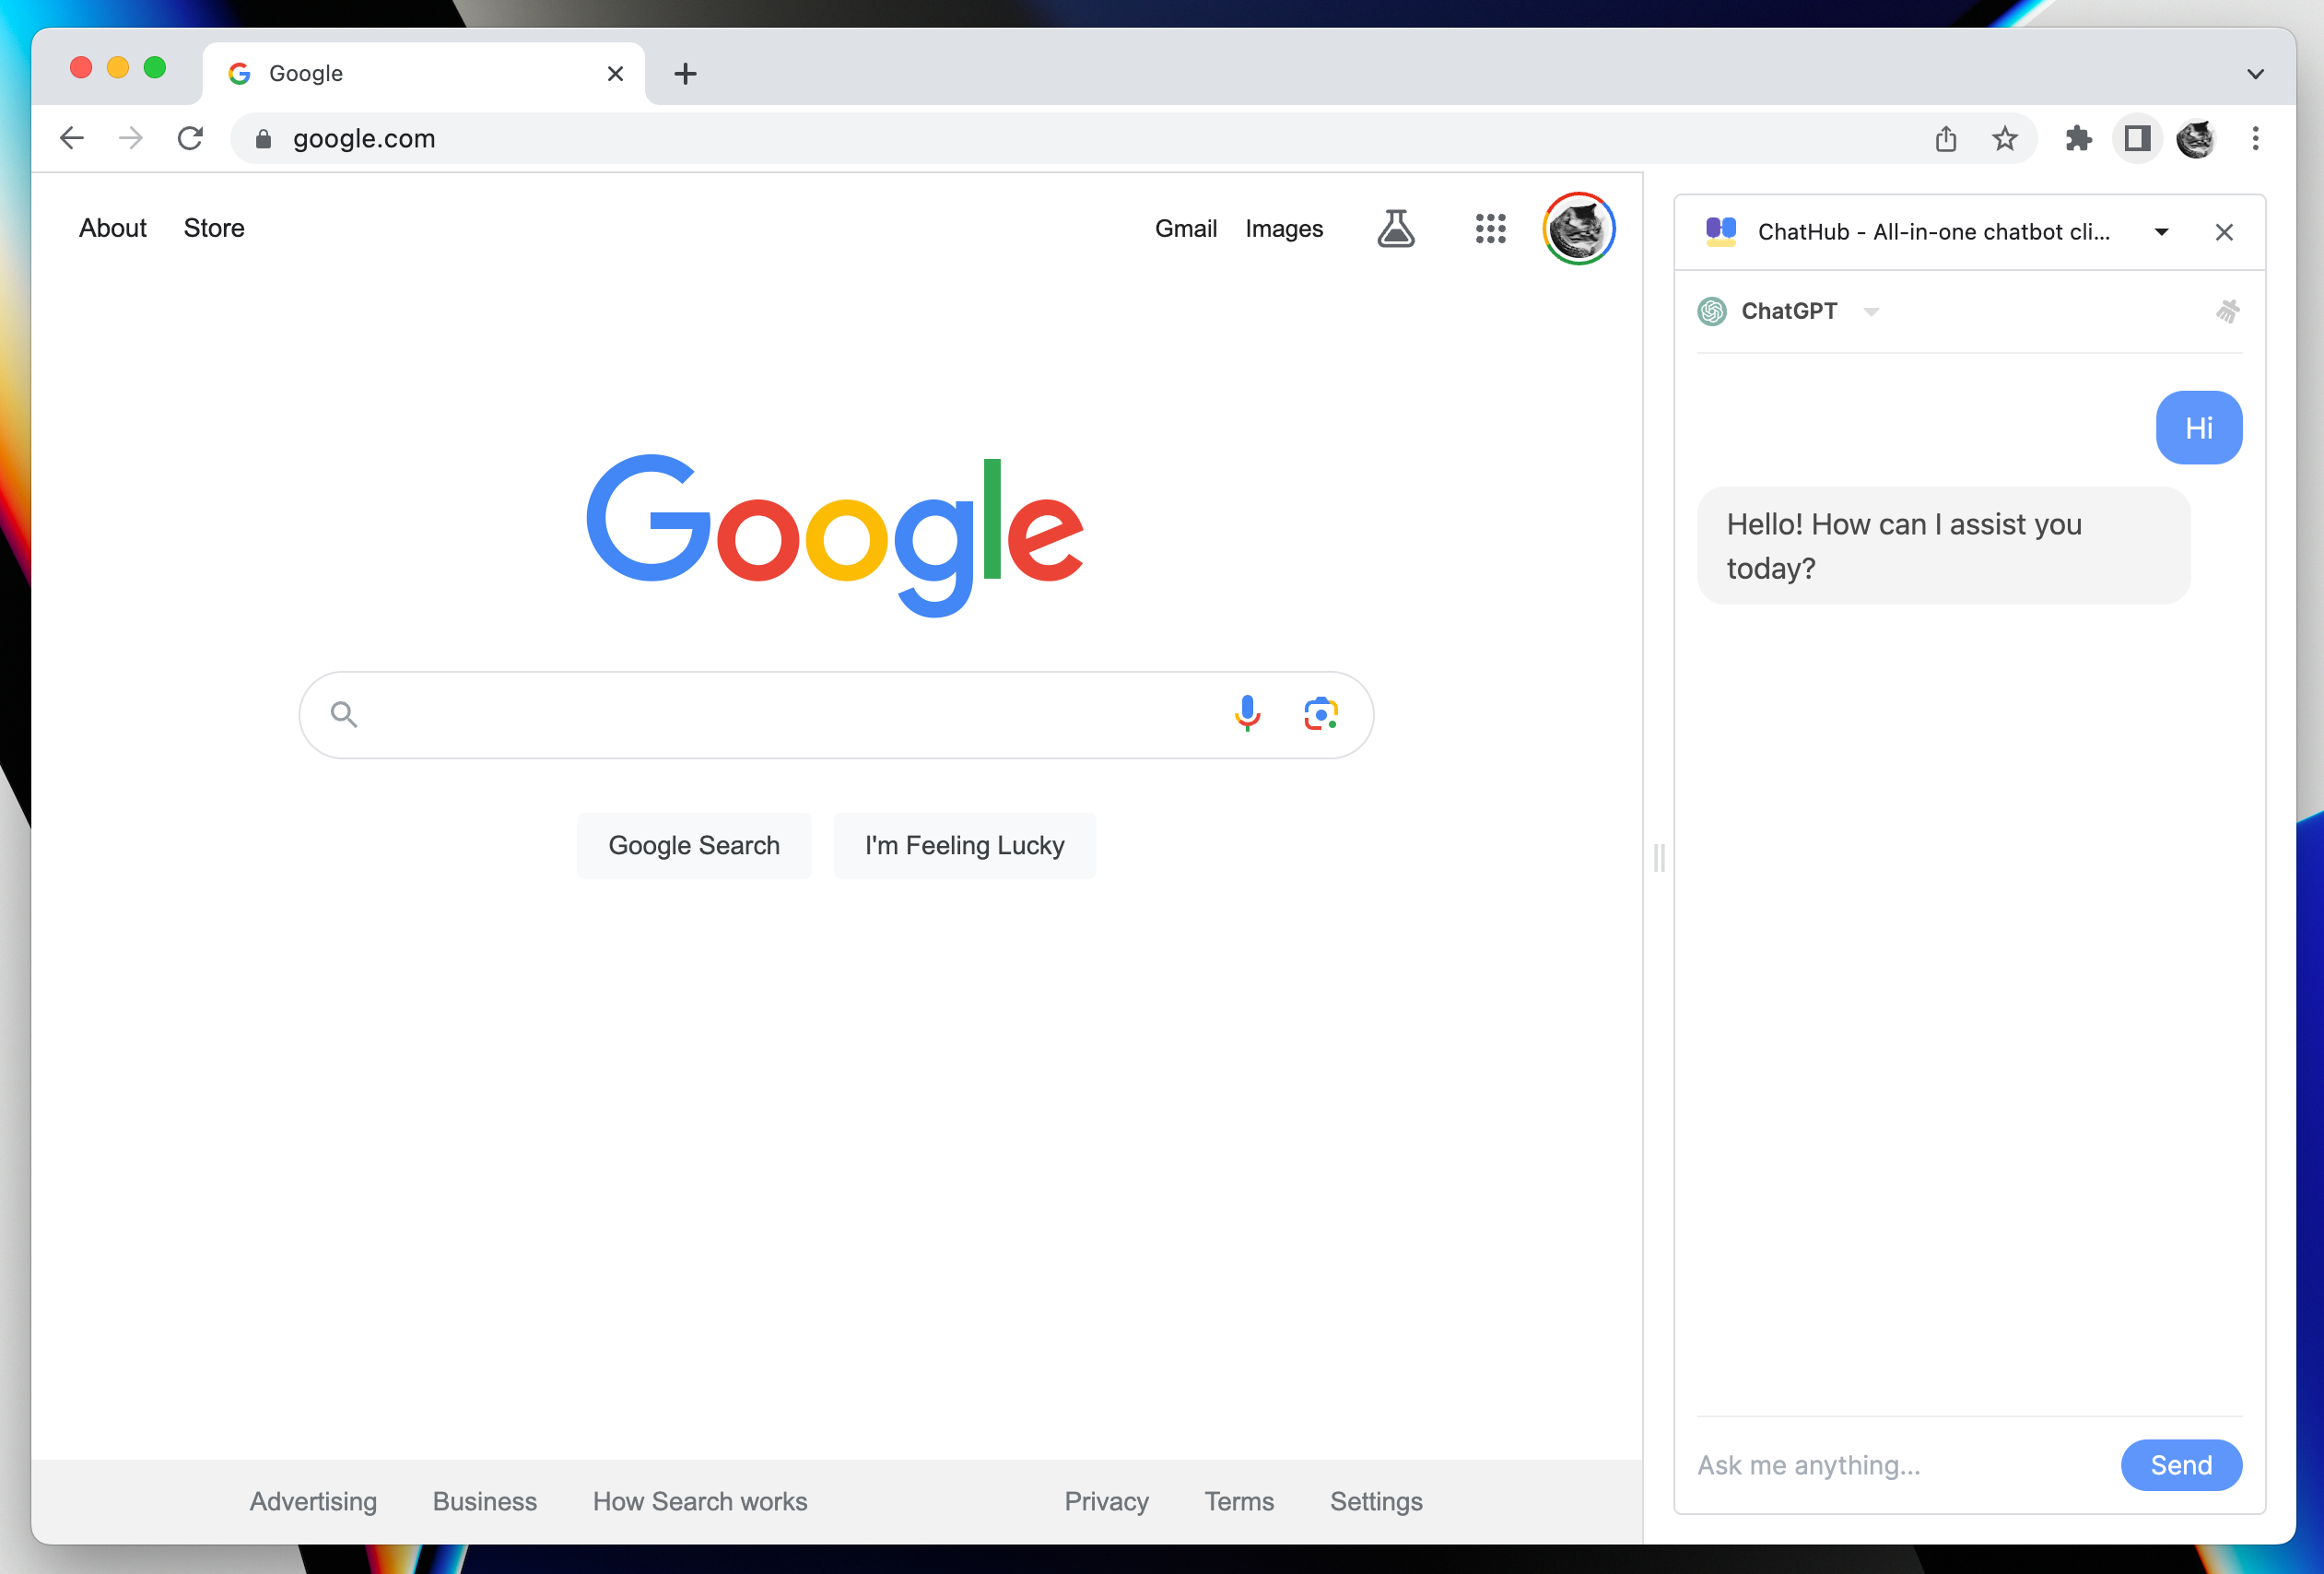Open Google Lens image search
Image resolution: width=2324 pixels, height=1574 pixels.
click(x=1322, y=713)
